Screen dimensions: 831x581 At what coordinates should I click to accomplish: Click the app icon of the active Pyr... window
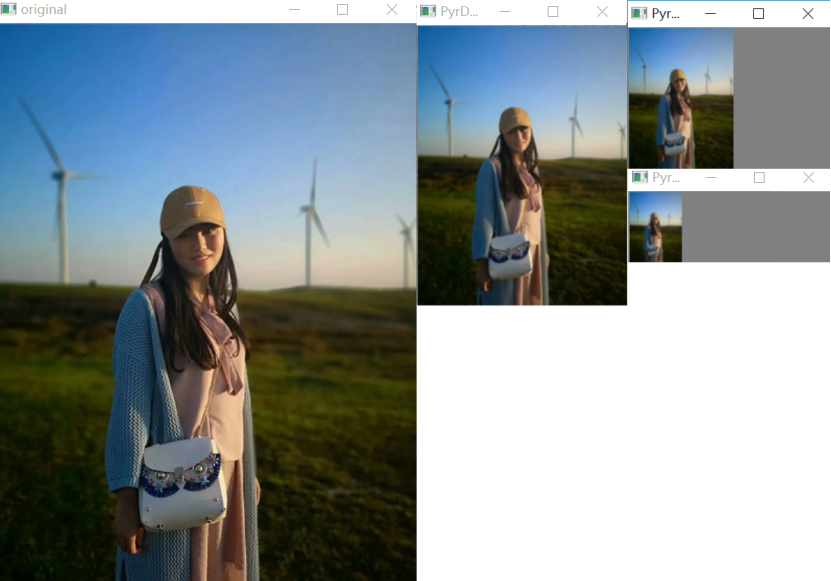[x=639, y=13]
